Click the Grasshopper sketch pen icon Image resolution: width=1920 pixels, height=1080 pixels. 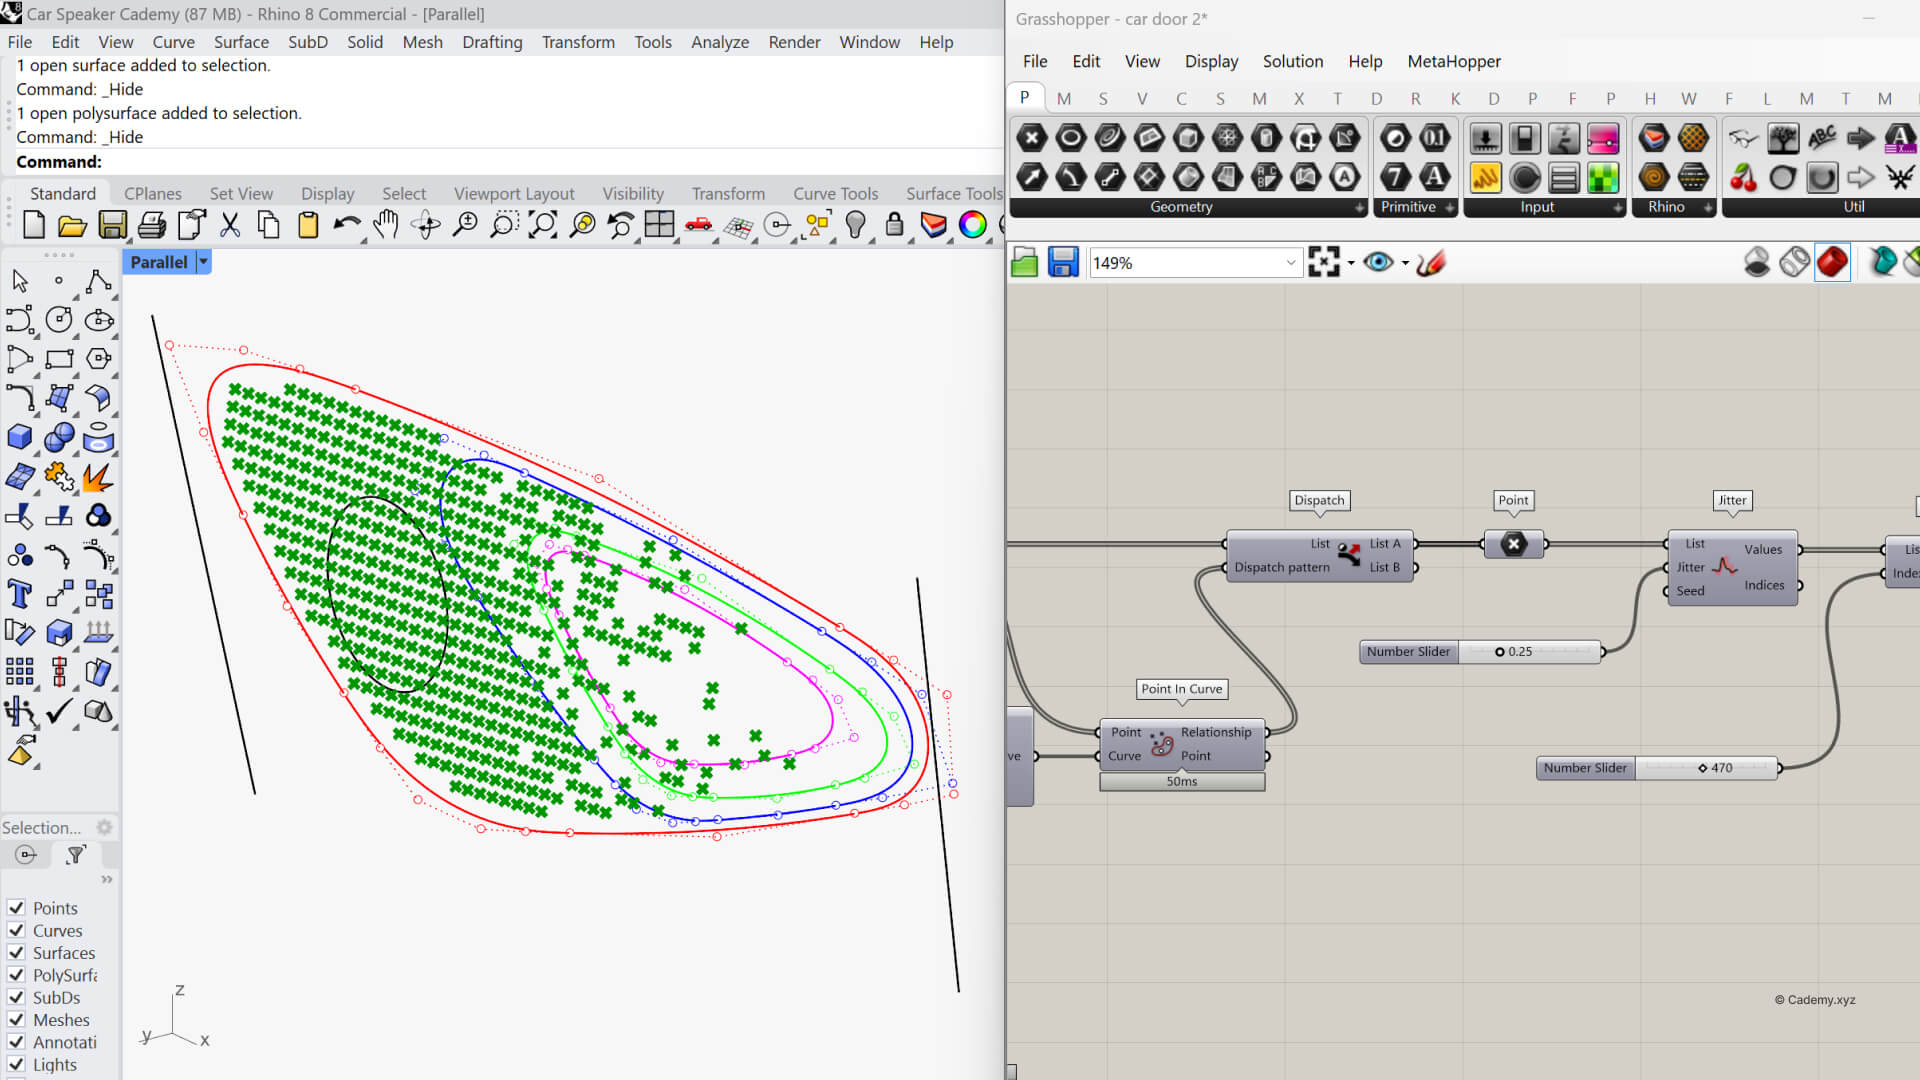click(x=1431, y=262)
